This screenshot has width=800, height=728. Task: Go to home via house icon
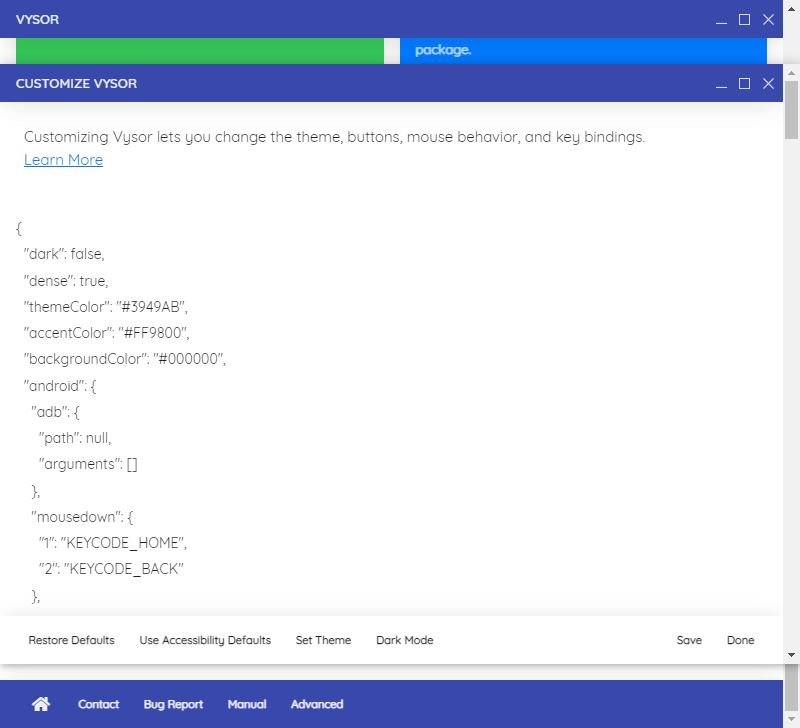(41, 704)
